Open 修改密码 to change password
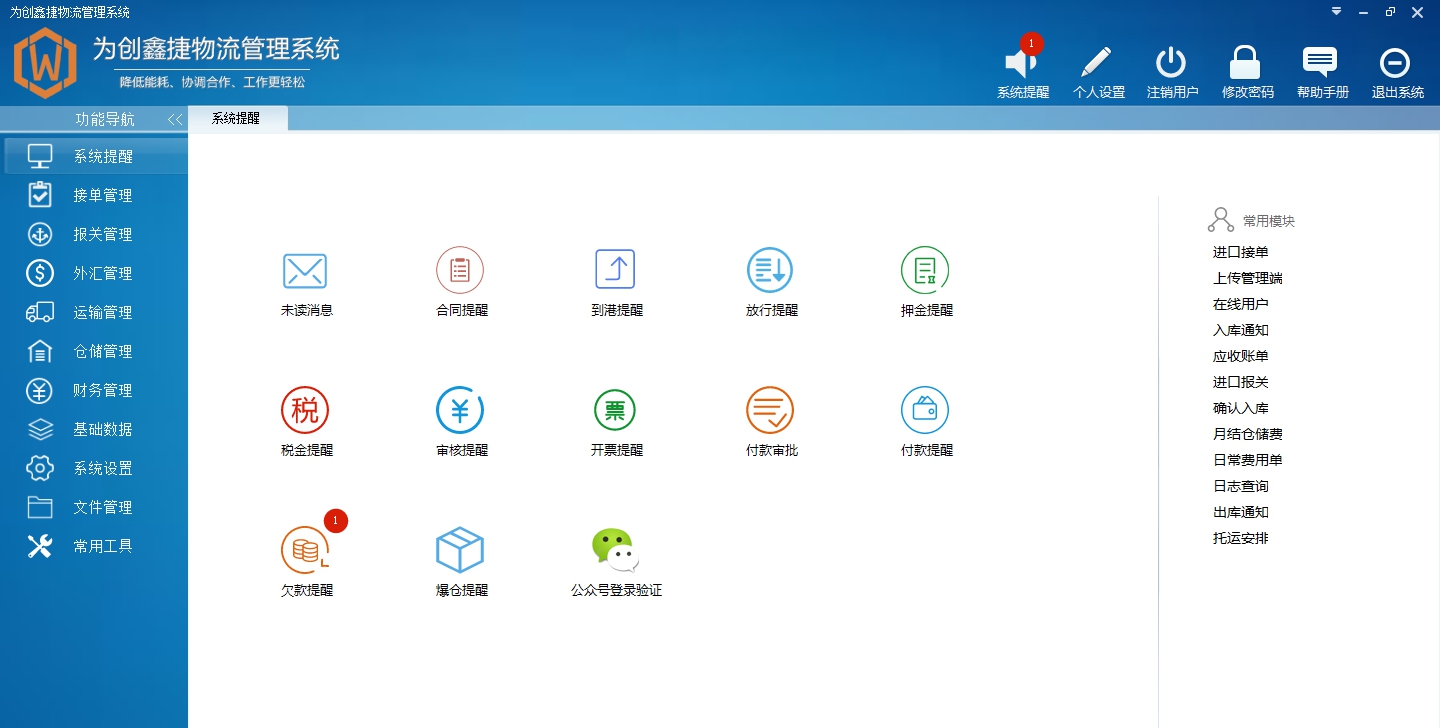 coord(1246,62)
